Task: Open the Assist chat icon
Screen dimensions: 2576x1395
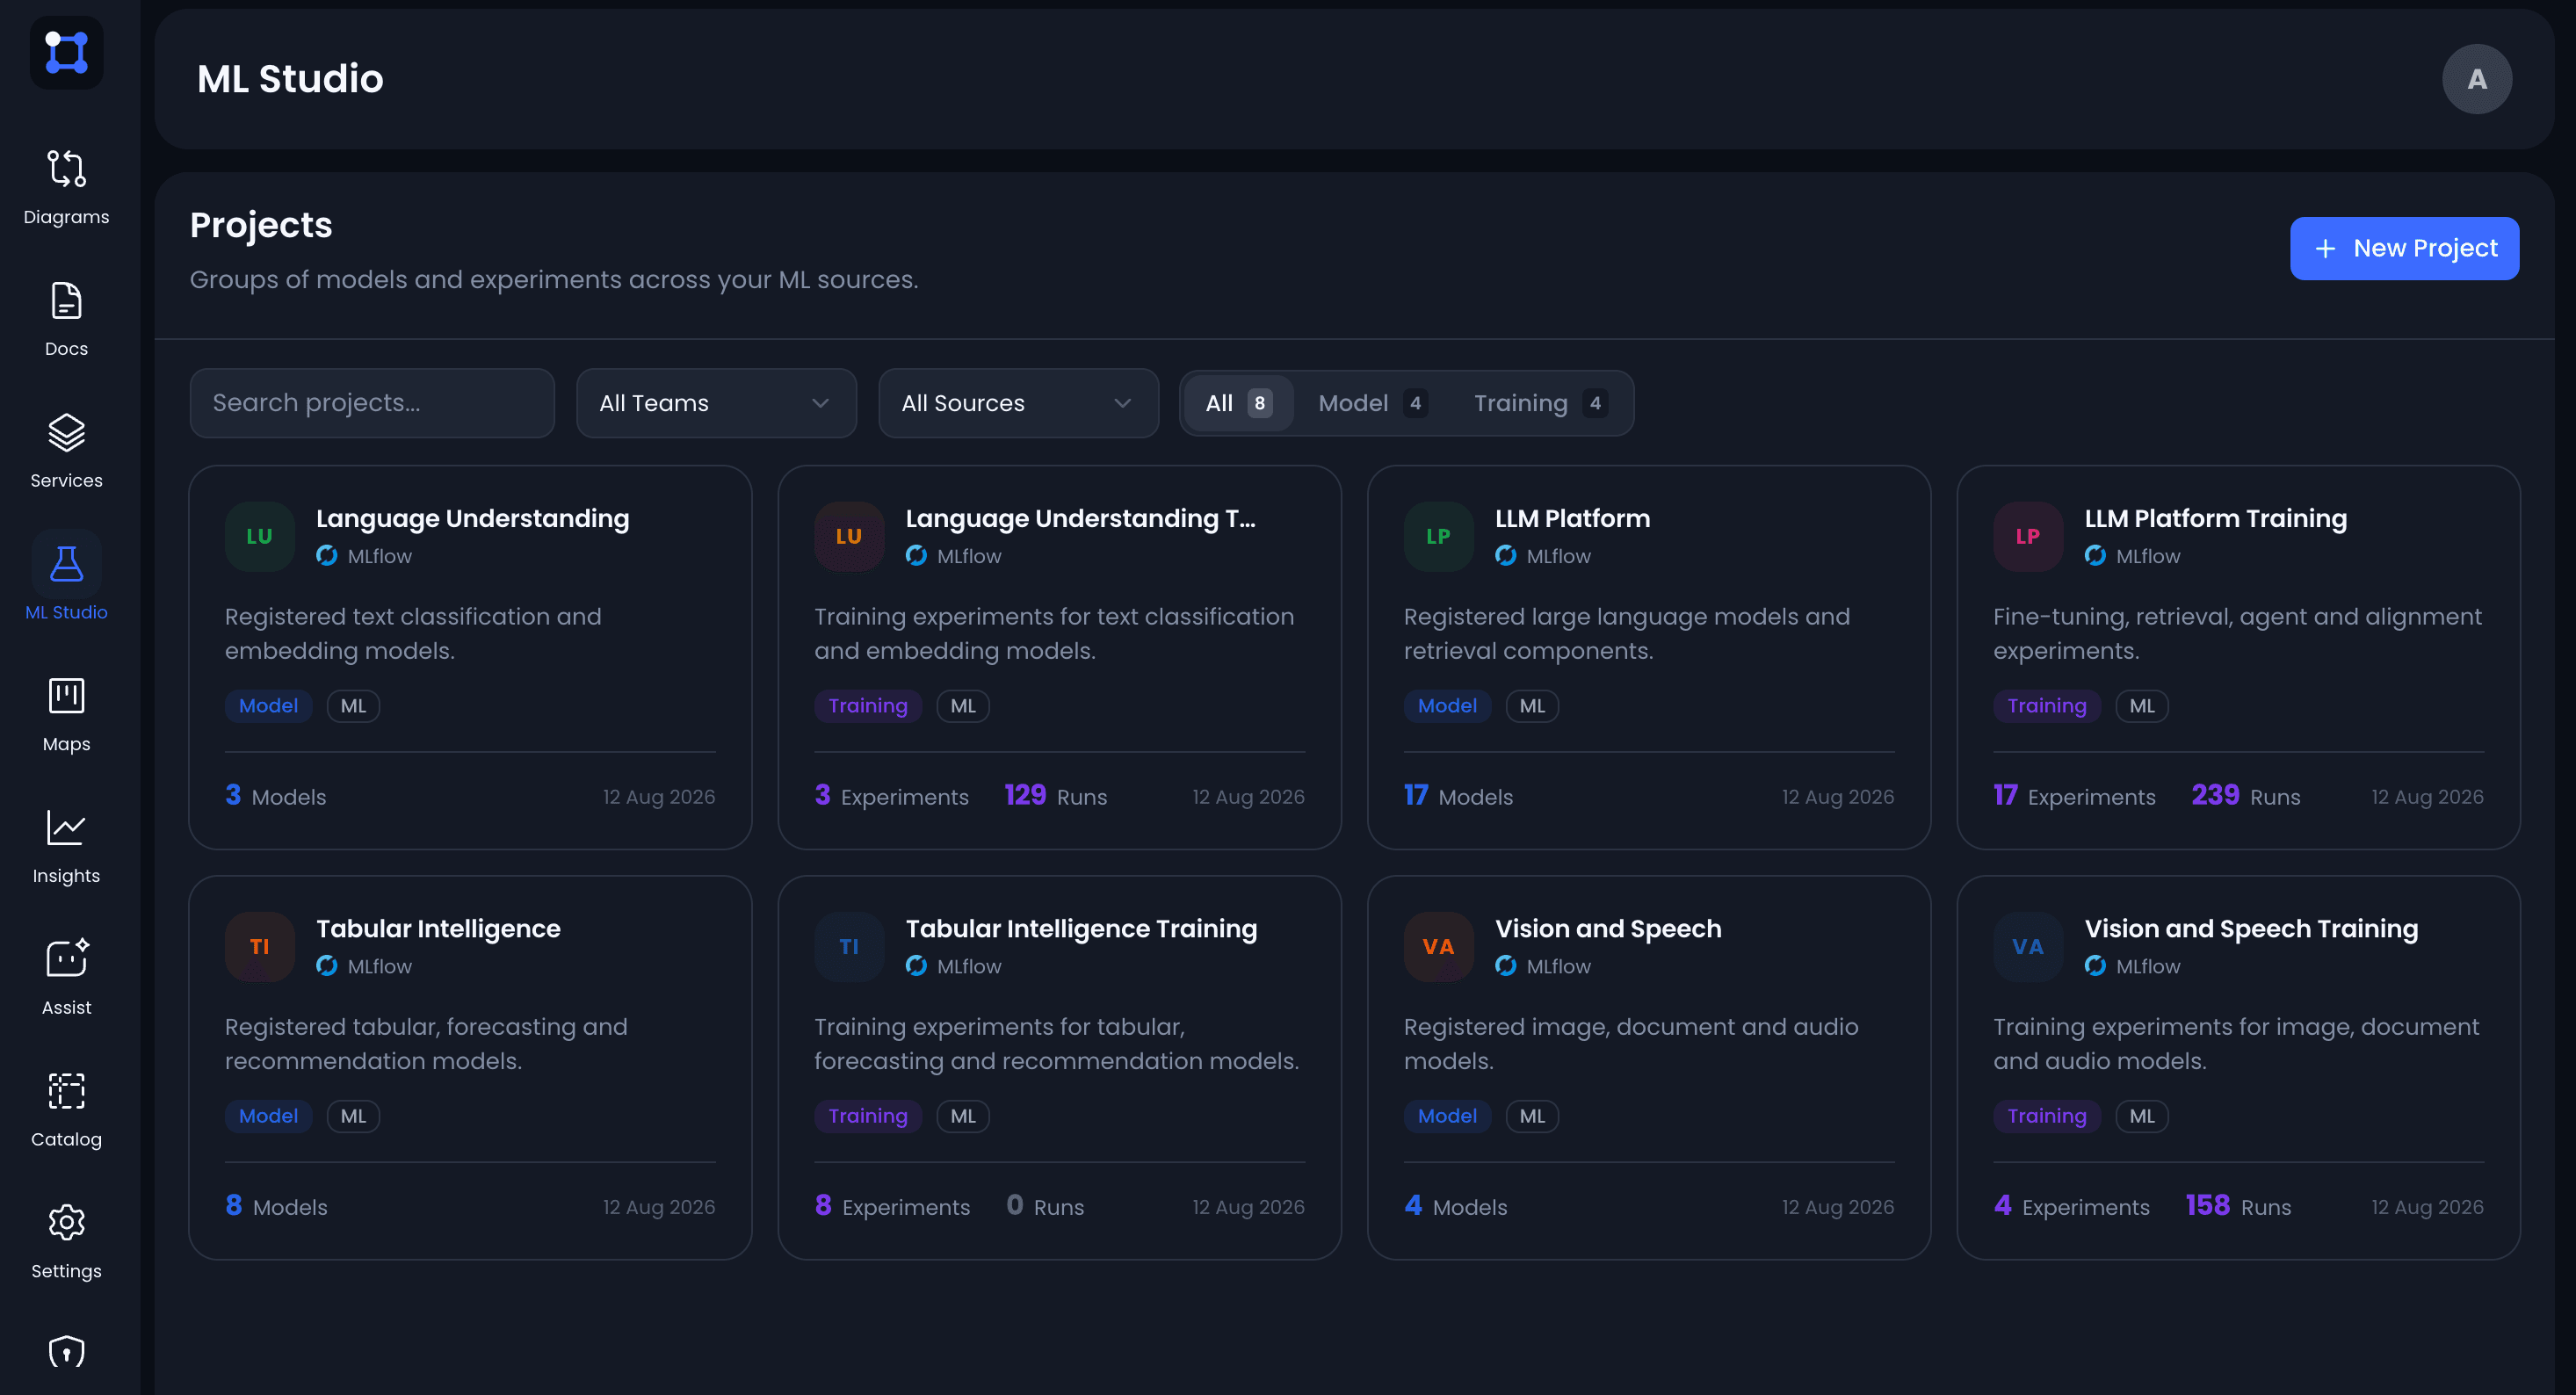Action: pyautogui.click(x=66, y=959)
